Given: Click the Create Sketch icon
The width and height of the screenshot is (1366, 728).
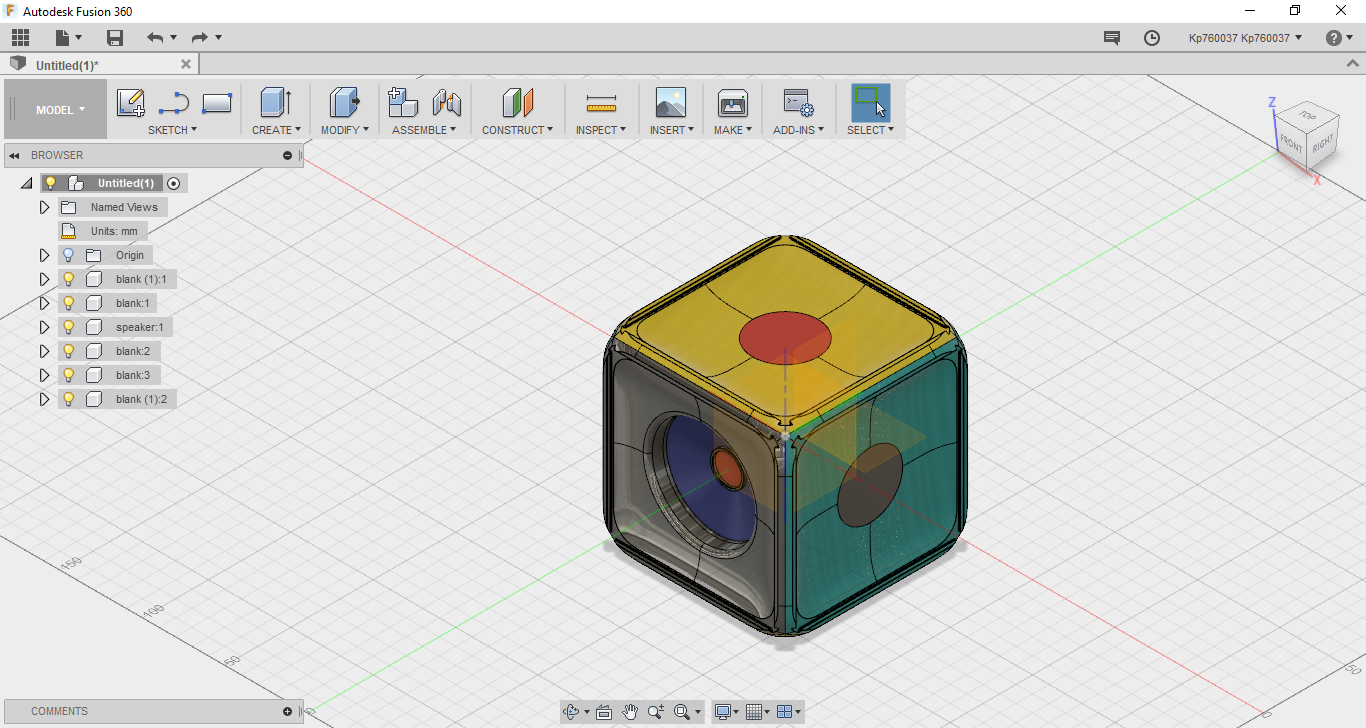Looking at the screenshot, I should coord(131,103).
